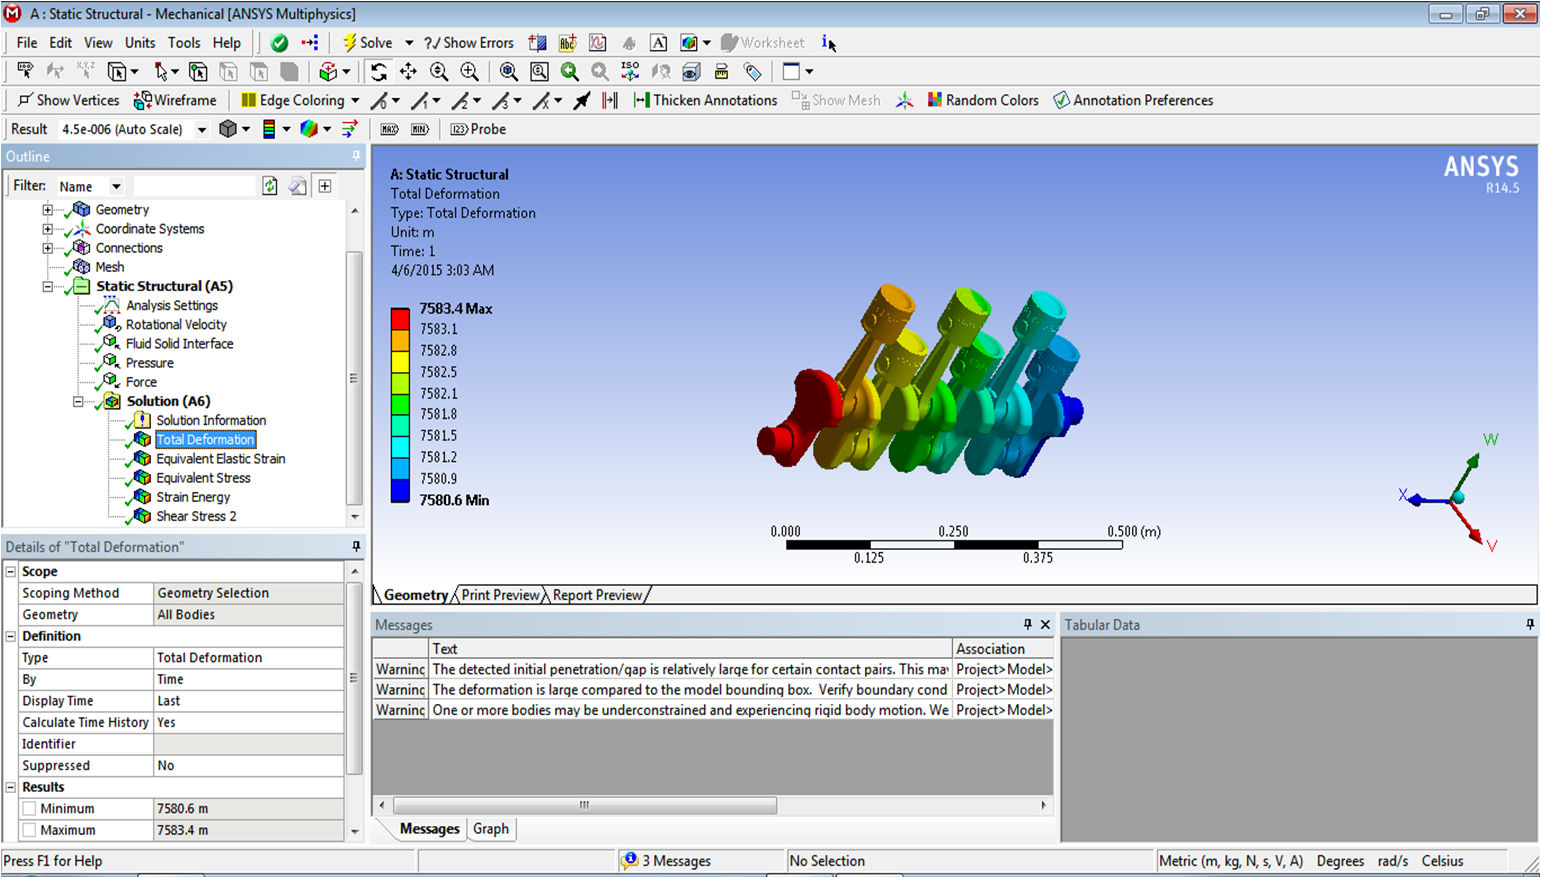Click the ISO isometric view icon

pyautogui.click(x=630, y=72)
